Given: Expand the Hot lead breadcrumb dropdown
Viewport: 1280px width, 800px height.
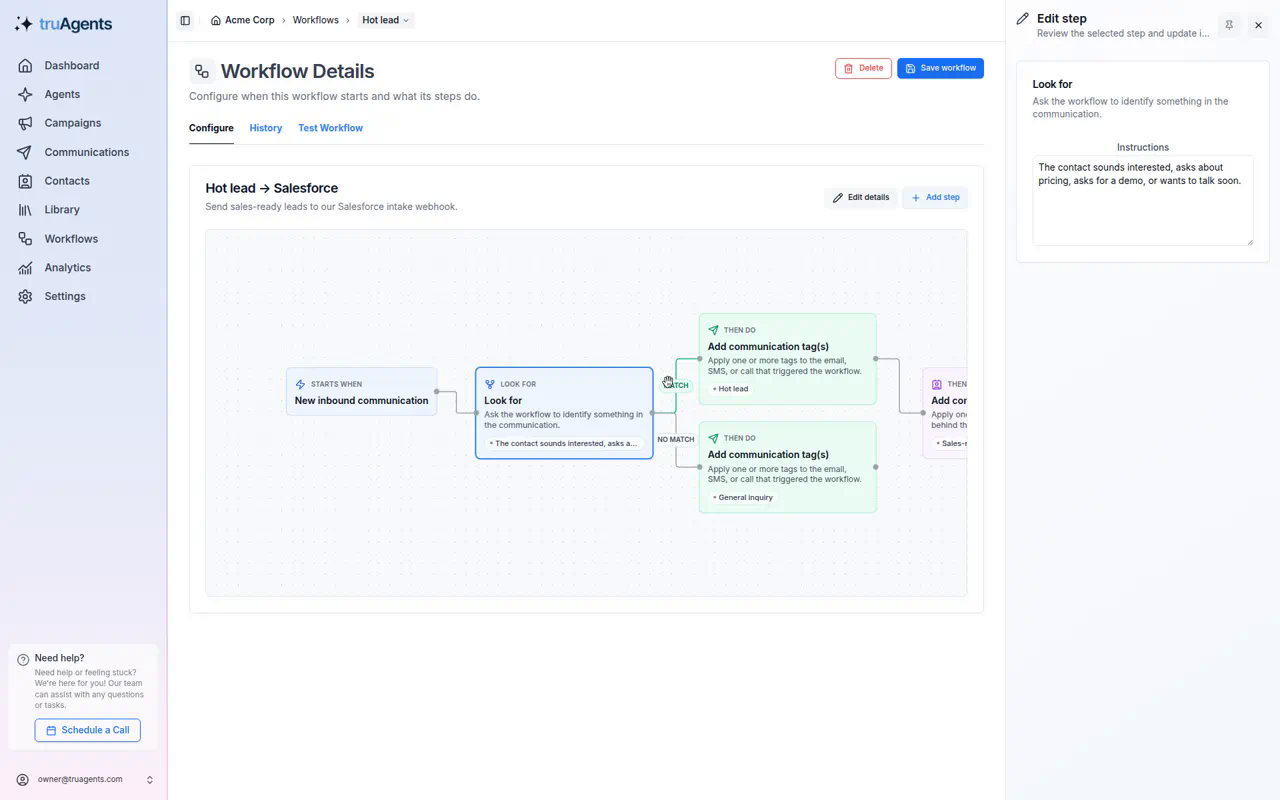Looking at the screenshot, I should coord(386,20).
